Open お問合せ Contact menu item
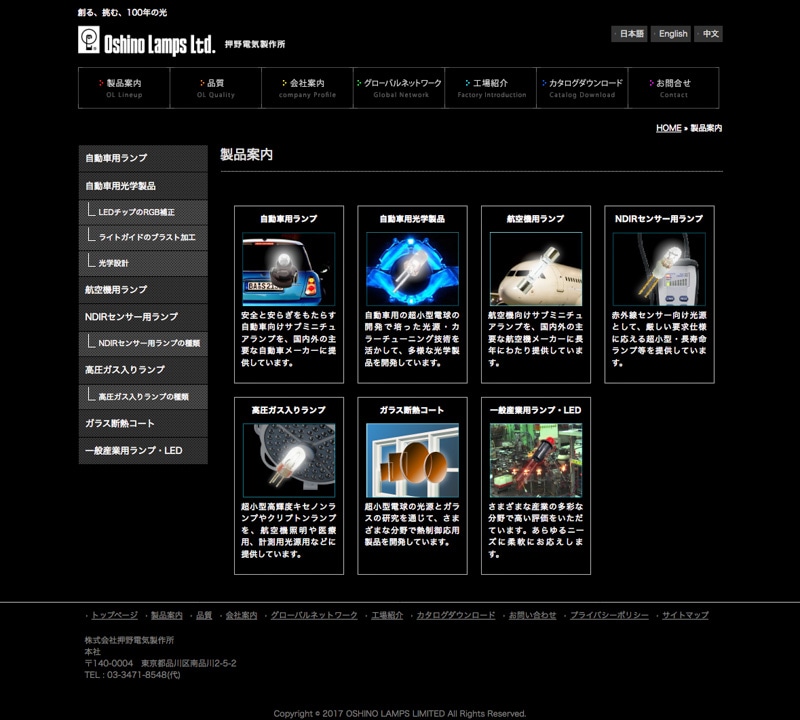800x720 pixels. (673, 88)
